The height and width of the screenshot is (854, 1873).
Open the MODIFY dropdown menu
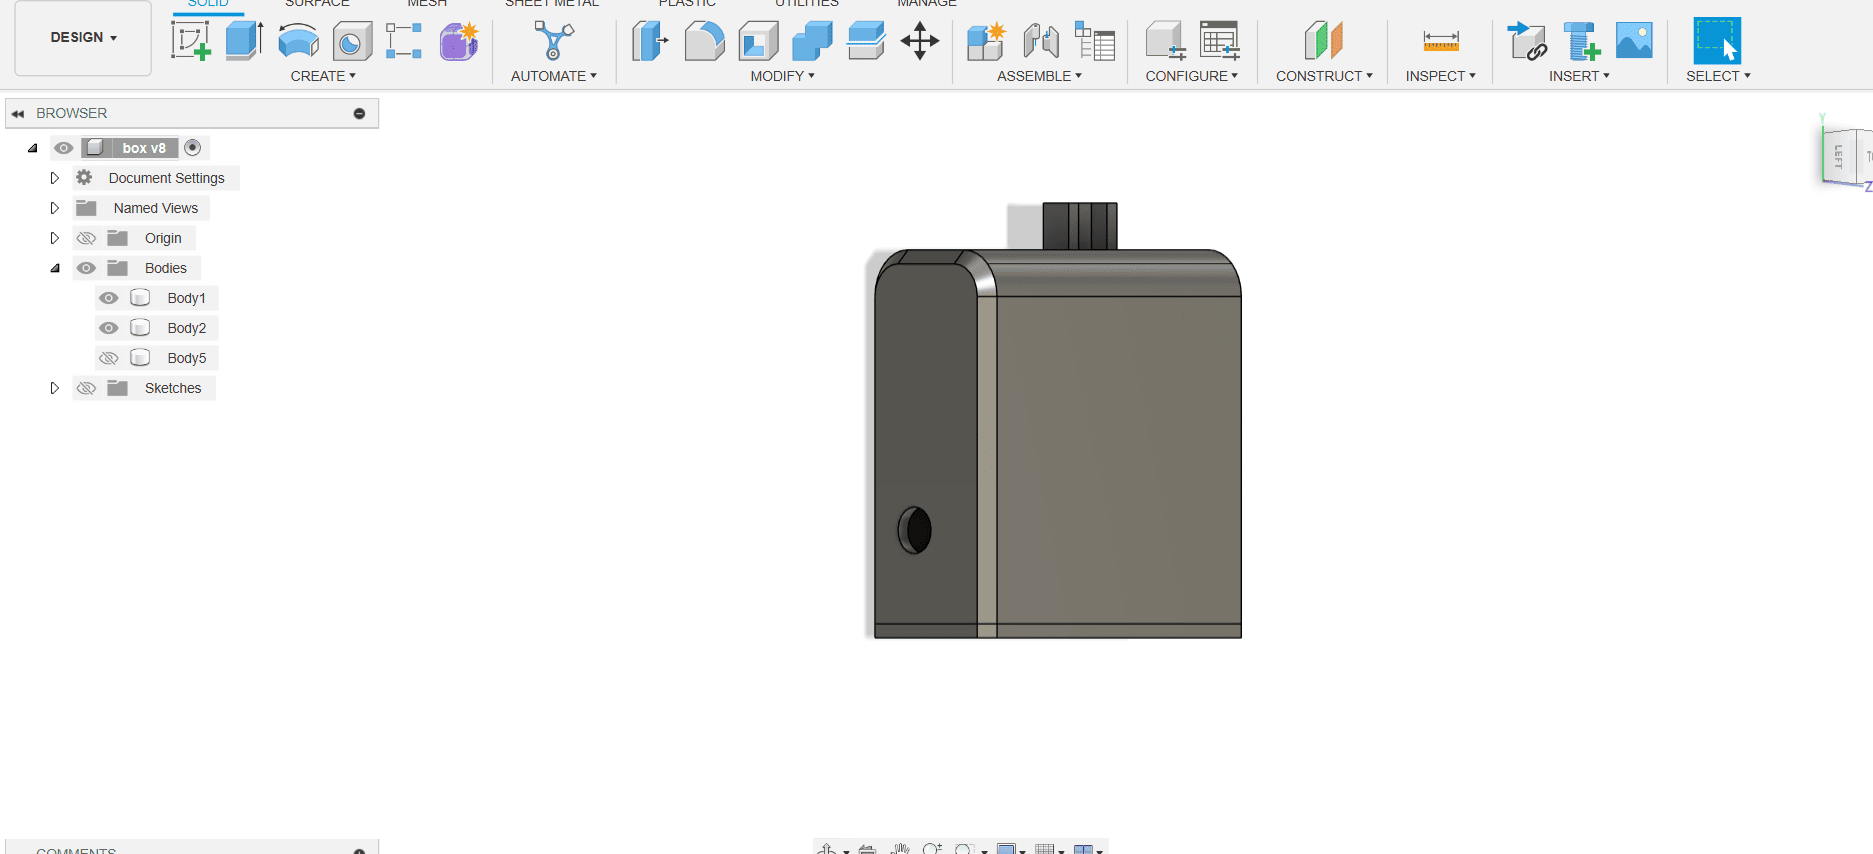[783, 76]
